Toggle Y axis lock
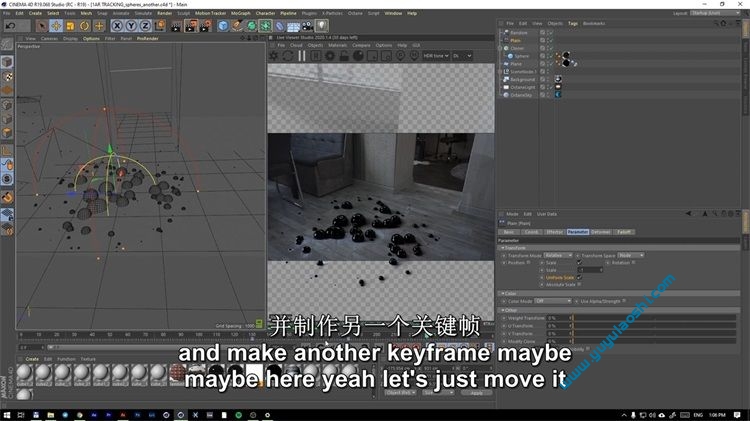This screenshot has width=750, height=421. [131, 26]
